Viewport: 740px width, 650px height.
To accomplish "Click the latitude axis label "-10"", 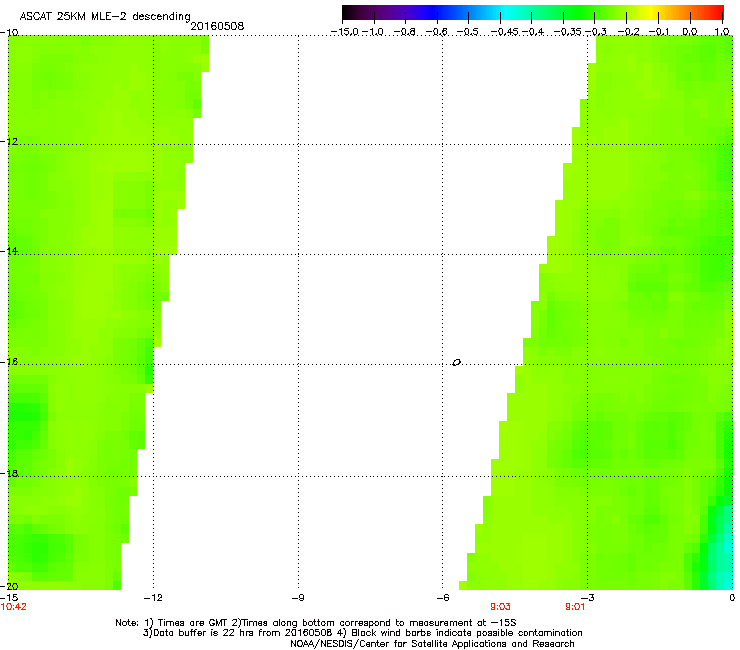I will 9,33.
